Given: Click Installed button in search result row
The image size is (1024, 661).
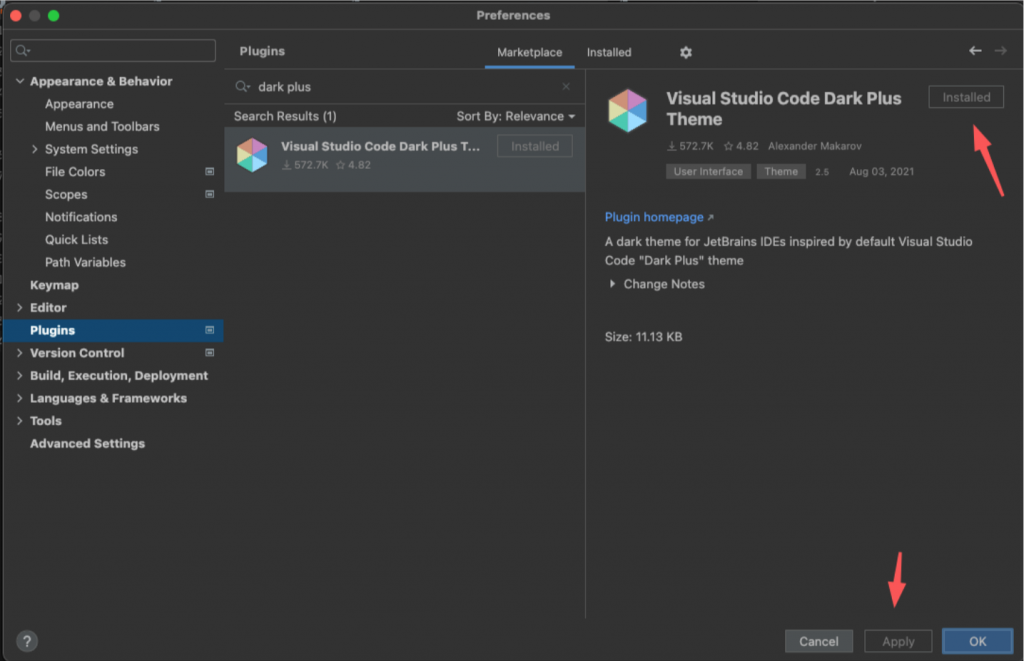Looking at the screenshot, I should pyautogui.click(x=535, y=146).
